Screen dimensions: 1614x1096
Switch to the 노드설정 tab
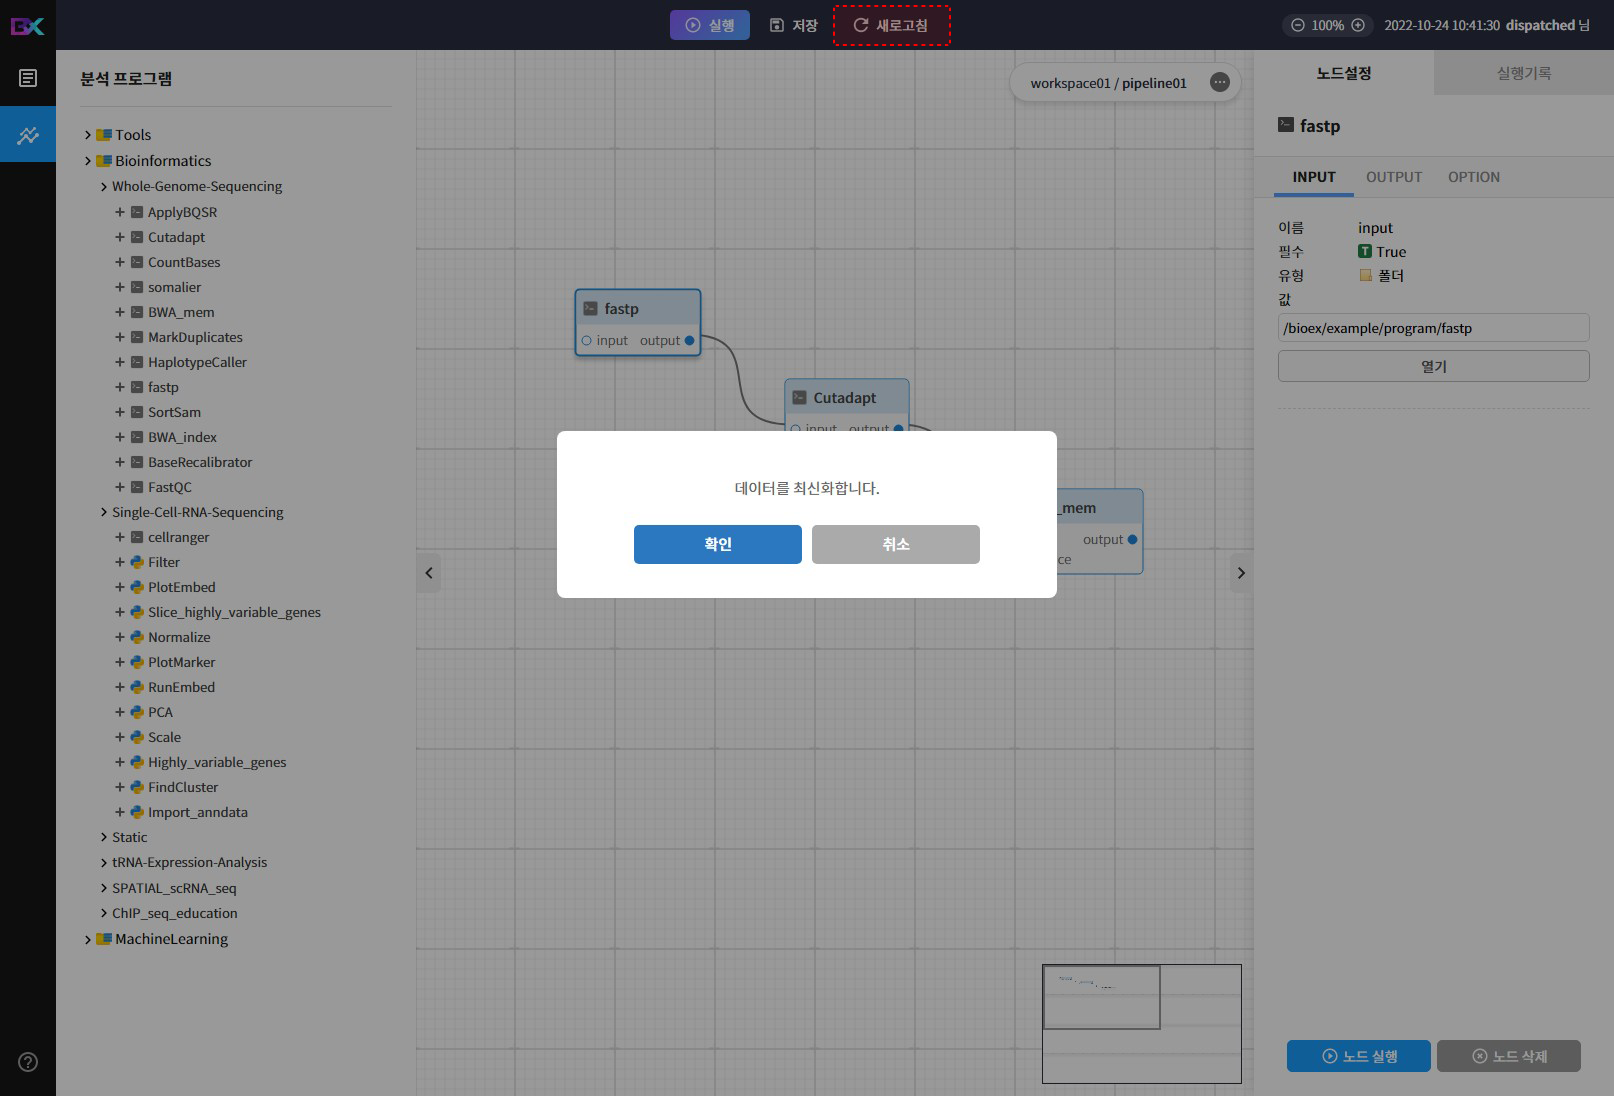[x=1344, y=73]
